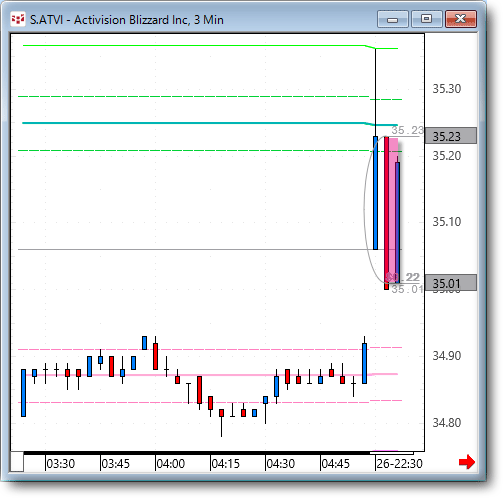Select the 04:15 time axis label
Viewport: 504px width, 499px height.
[226, 464]
